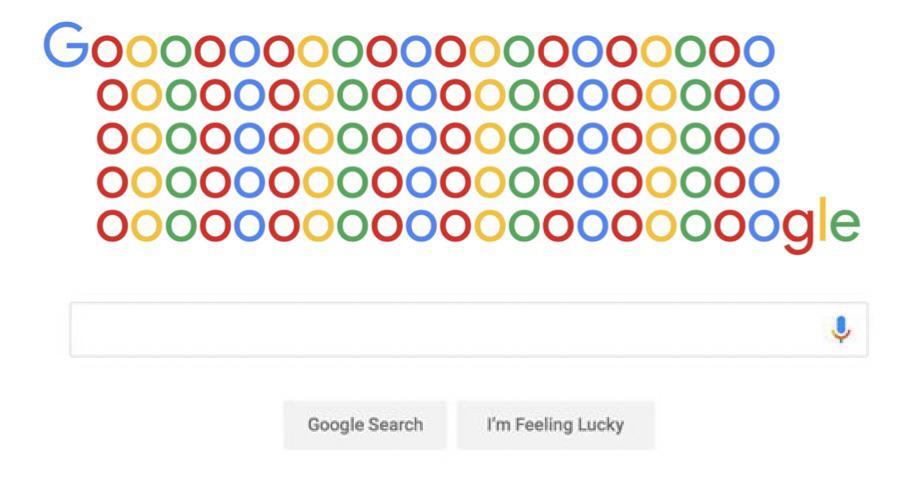The image size is (915, 477).
Task: Click the first red o in the bottom row
Action: [113, 226]
